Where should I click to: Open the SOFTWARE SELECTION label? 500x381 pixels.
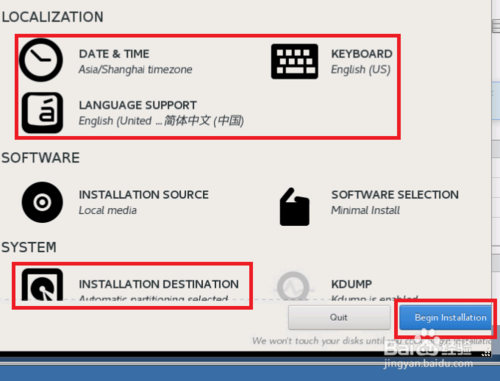point(395,195)
